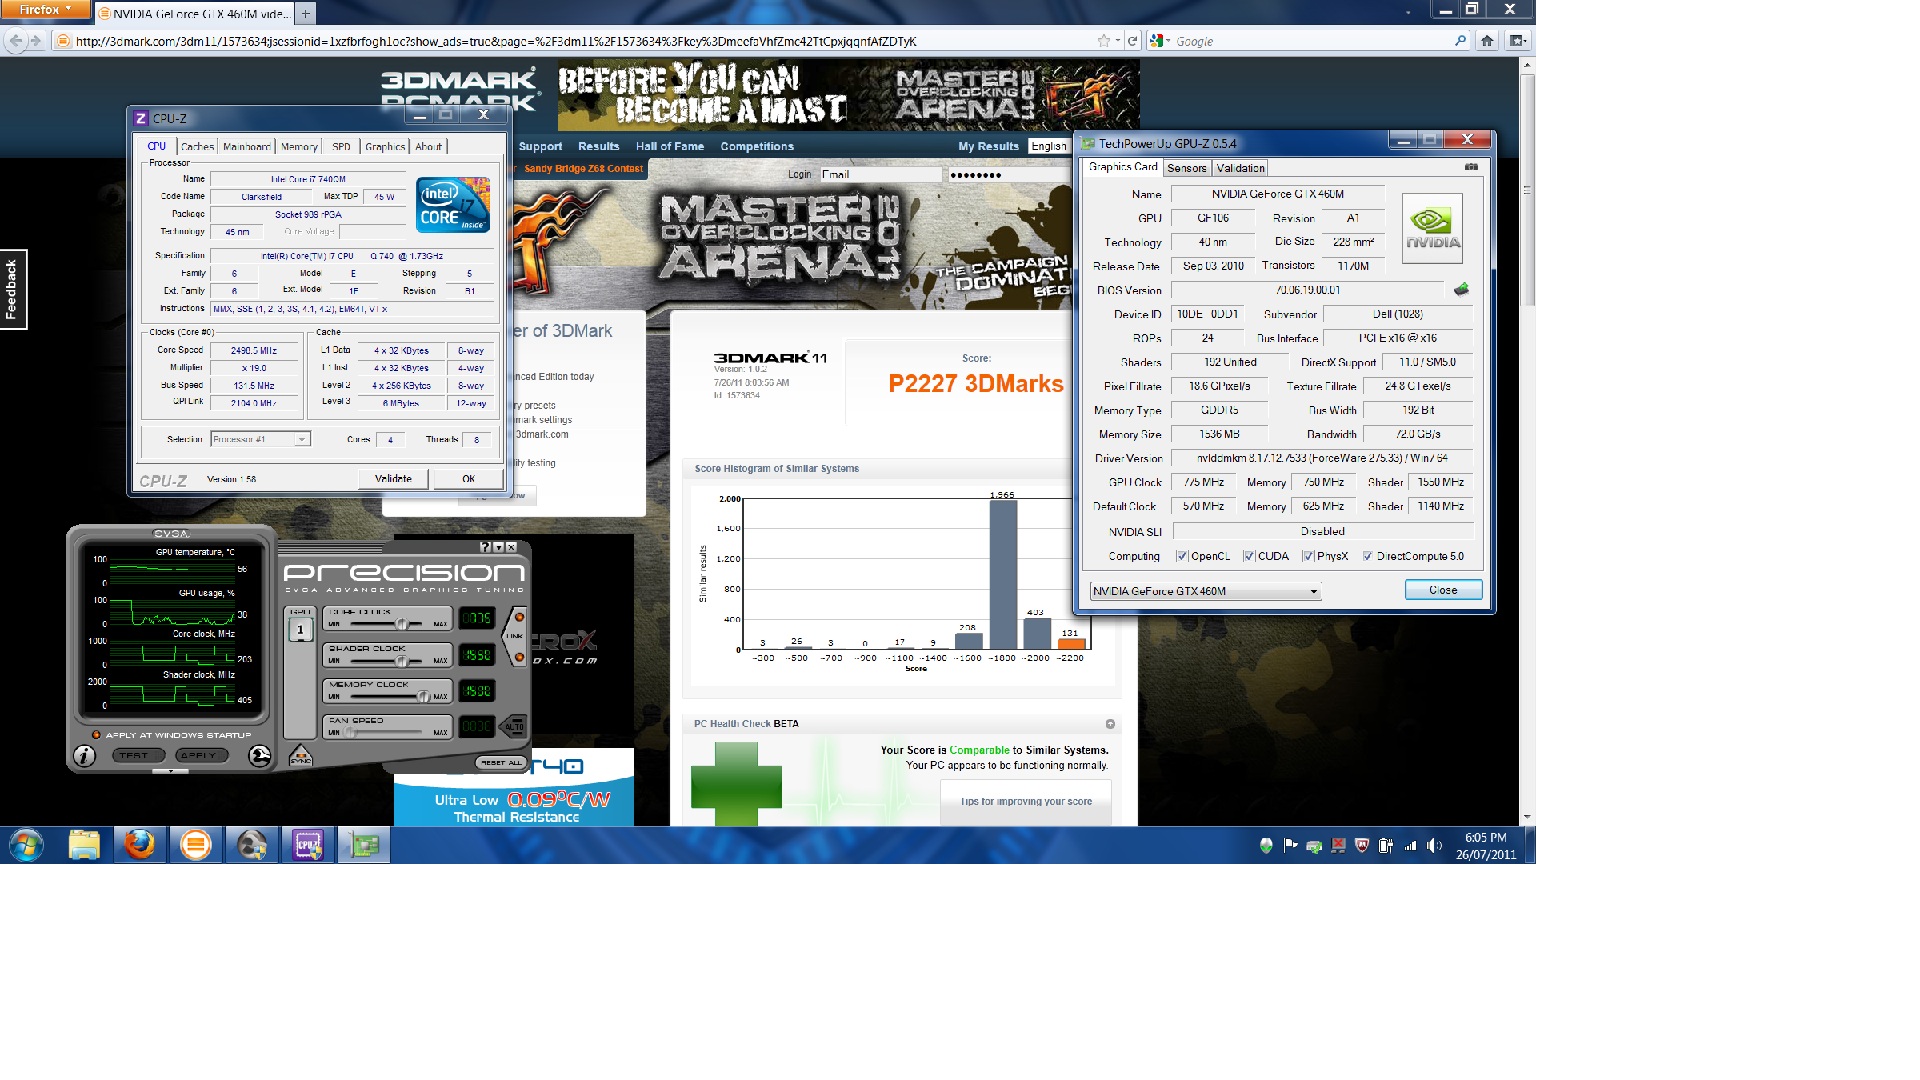Expand the PC Health Check panel toggle

point(1110,724)
